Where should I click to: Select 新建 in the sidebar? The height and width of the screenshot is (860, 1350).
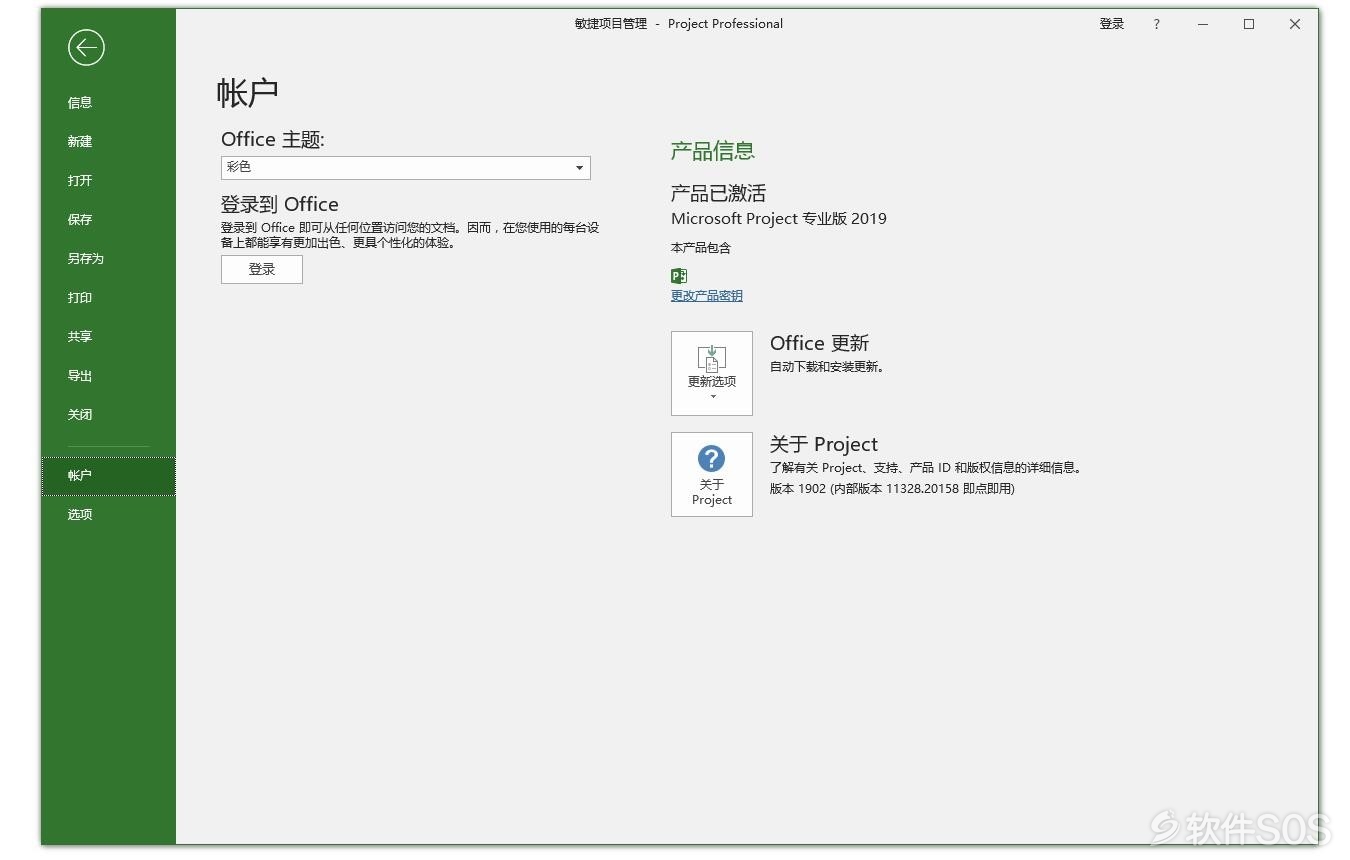click(x=108, y=141)
